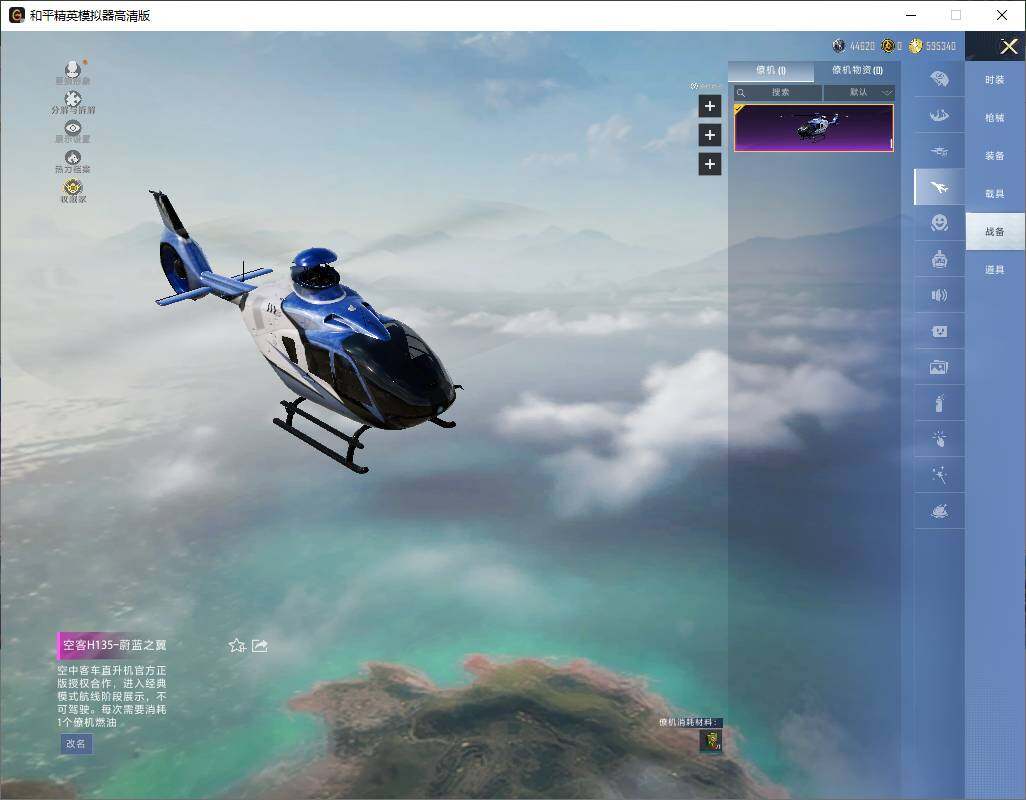Switch to the 僚机物资 (0) tab
1026x800 pixels.
(857, 70)
